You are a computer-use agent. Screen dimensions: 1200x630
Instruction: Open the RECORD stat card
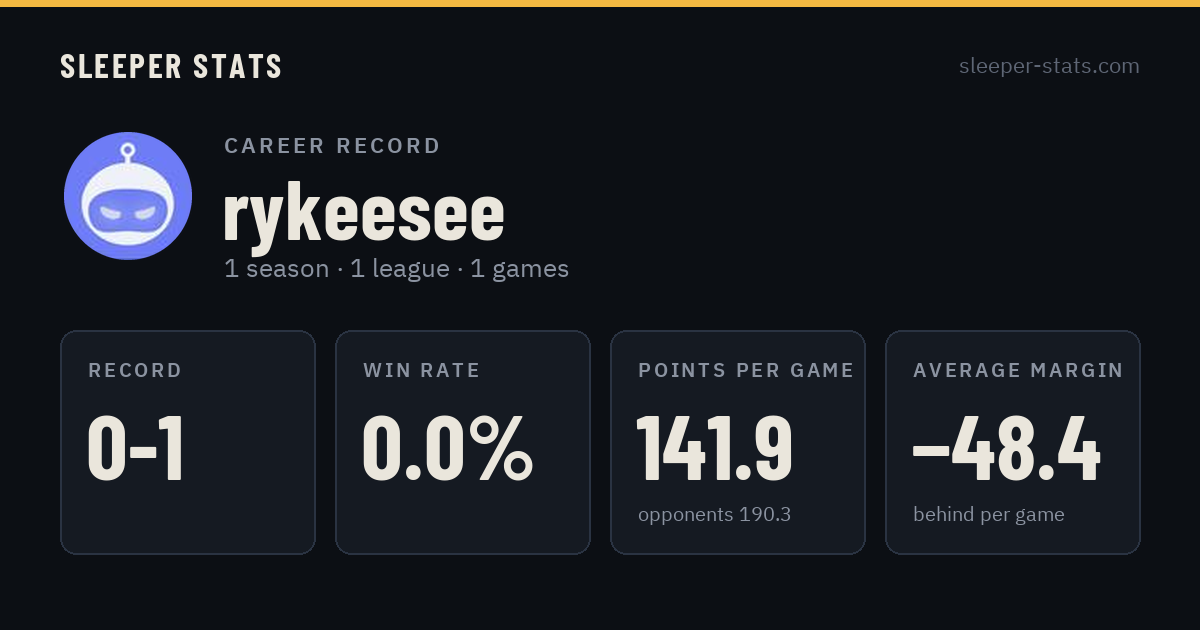tap(188, 442)
